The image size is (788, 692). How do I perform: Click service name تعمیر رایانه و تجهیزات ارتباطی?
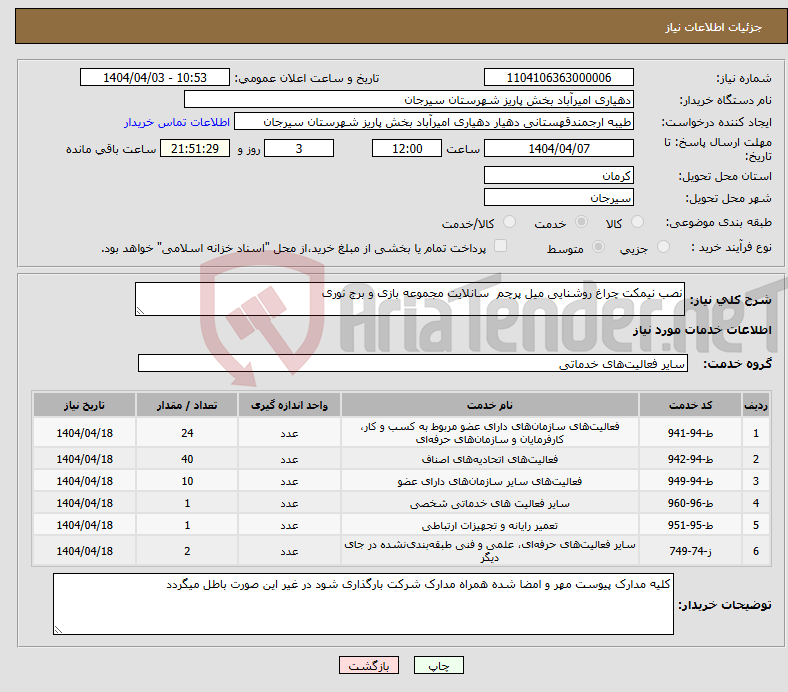coord(489,525)
